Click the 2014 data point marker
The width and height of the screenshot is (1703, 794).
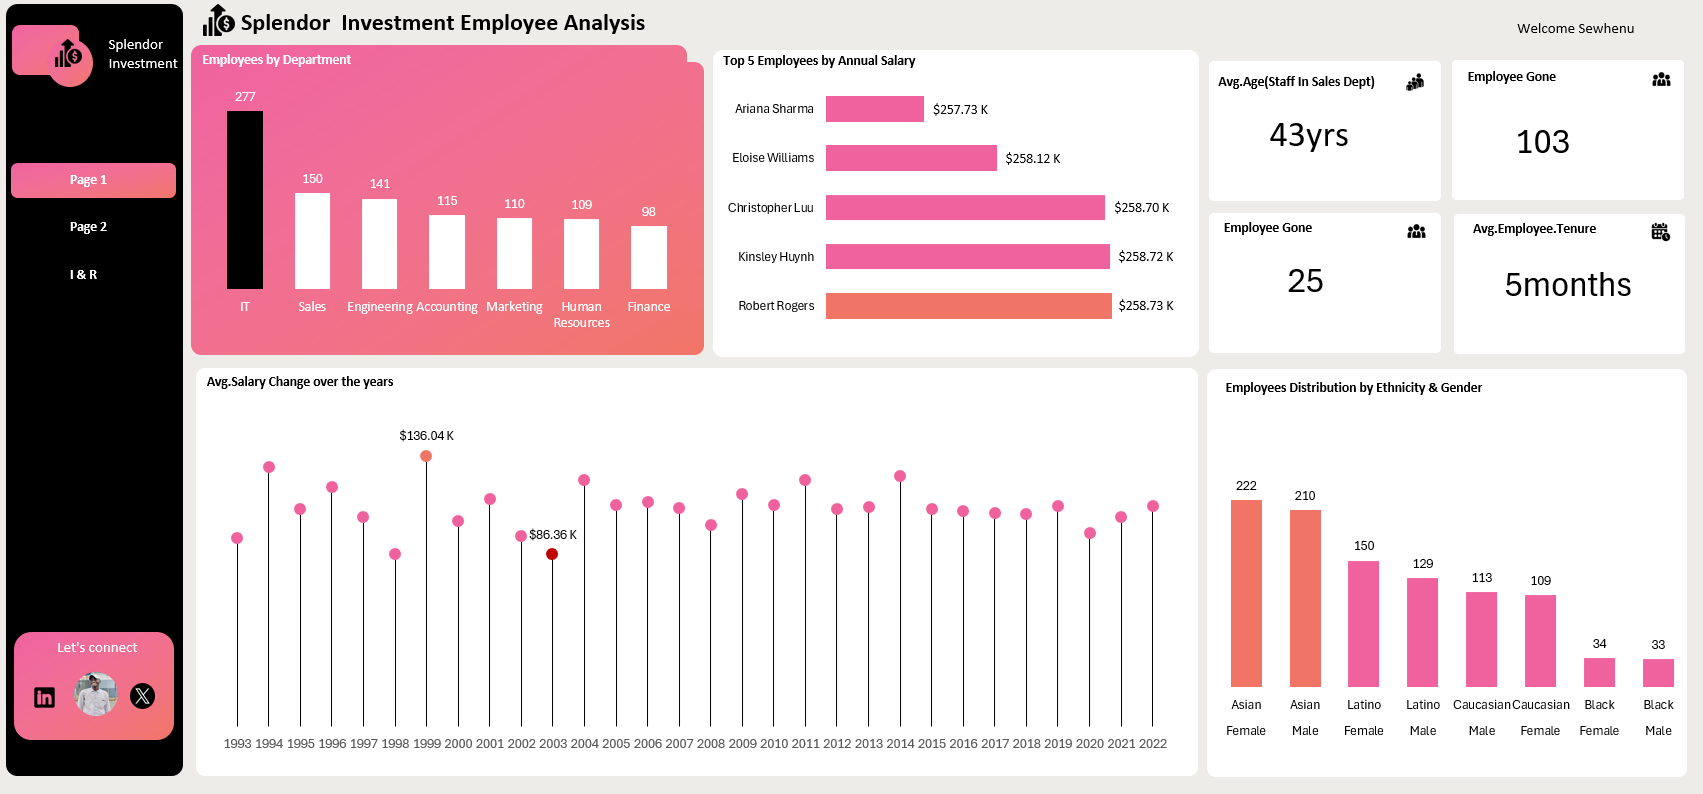[900, 476]
